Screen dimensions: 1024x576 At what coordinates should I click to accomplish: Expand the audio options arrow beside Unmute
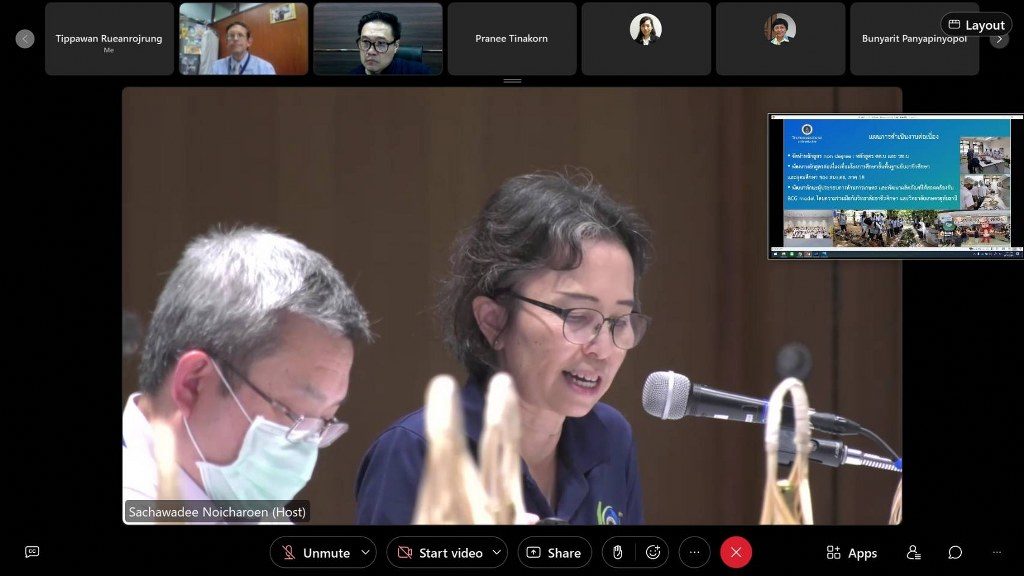point(365,552)
